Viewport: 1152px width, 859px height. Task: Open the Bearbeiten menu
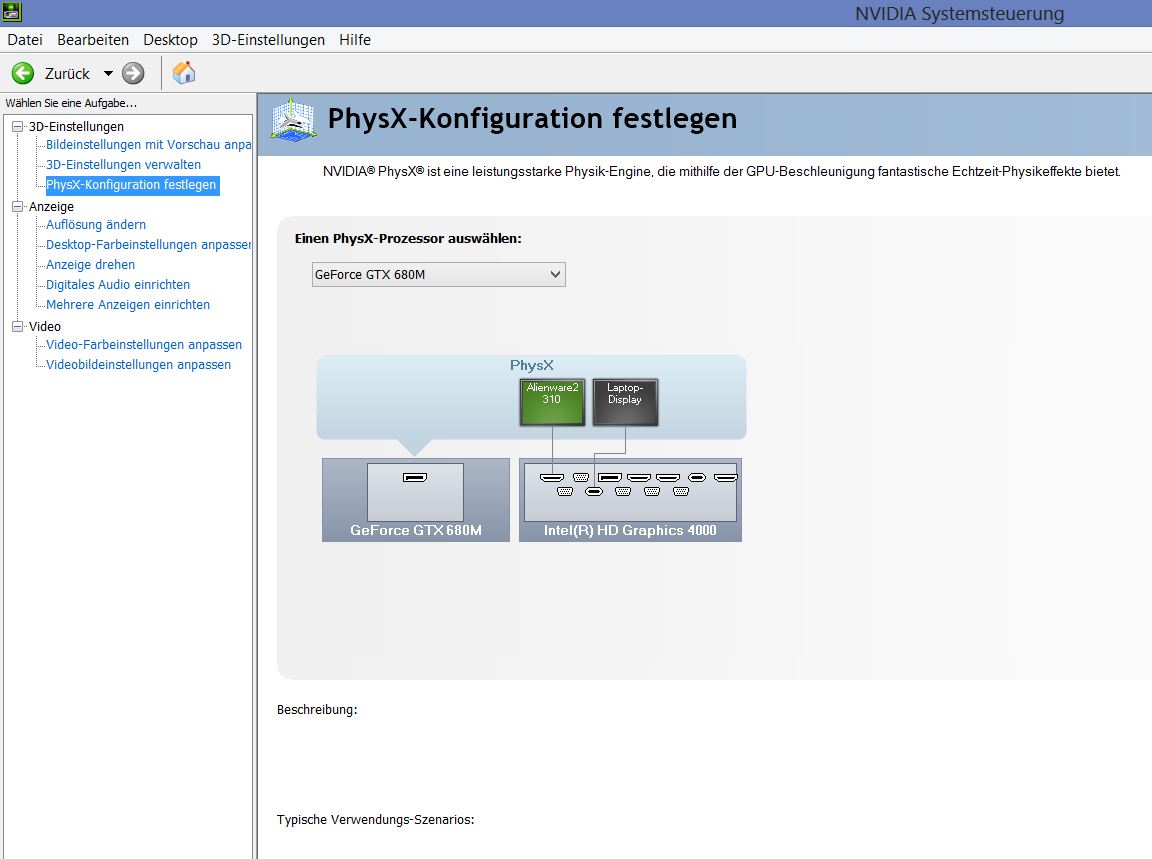click(x=93, y=40)
